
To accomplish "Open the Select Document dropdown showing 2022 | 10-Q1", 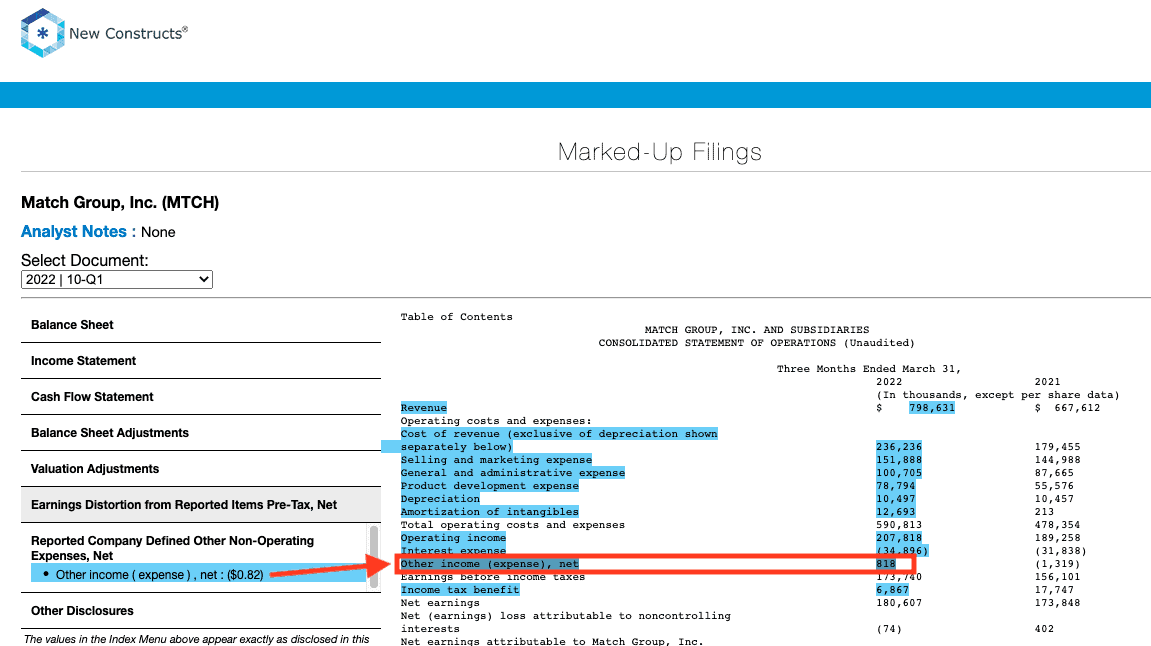I will (x=117, y=280).
